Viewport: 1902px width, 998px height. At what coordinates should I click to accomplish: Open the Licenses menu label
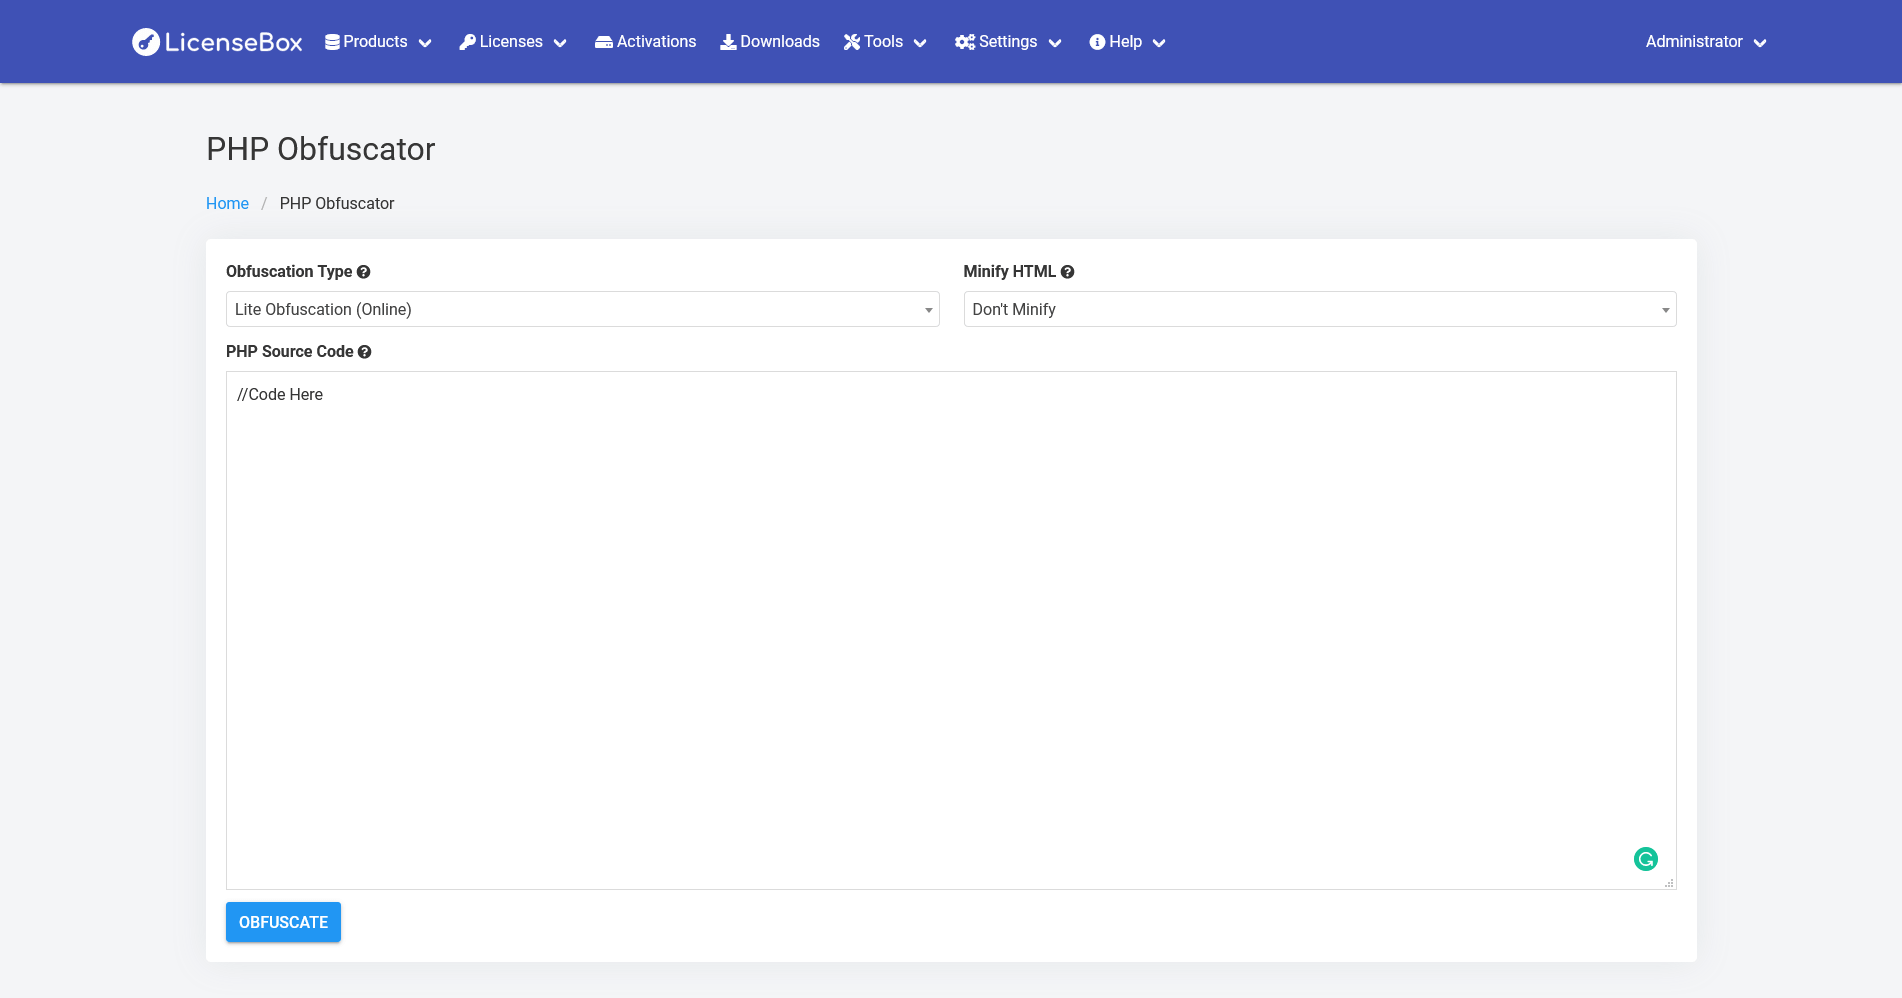pos(511,42)
